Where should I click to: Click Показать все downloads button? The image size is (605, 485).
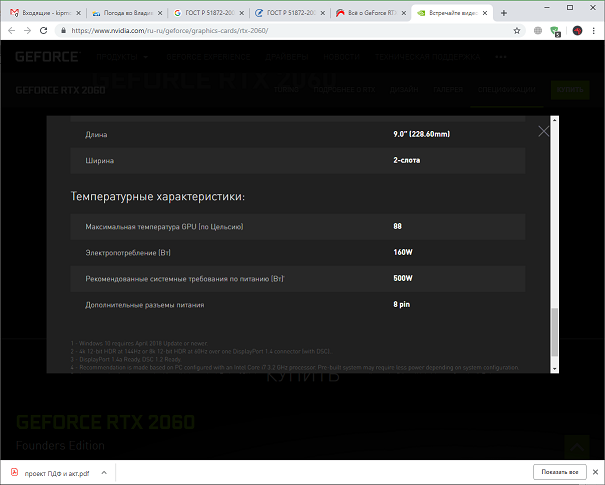coord(559,472)
